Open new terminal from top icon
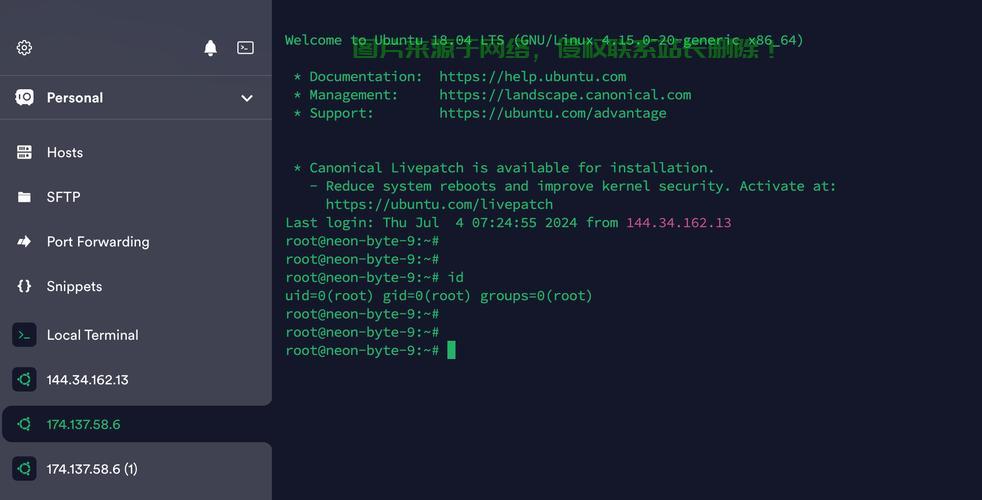Screen dimensions: 982x500 (x=245, y=48)
